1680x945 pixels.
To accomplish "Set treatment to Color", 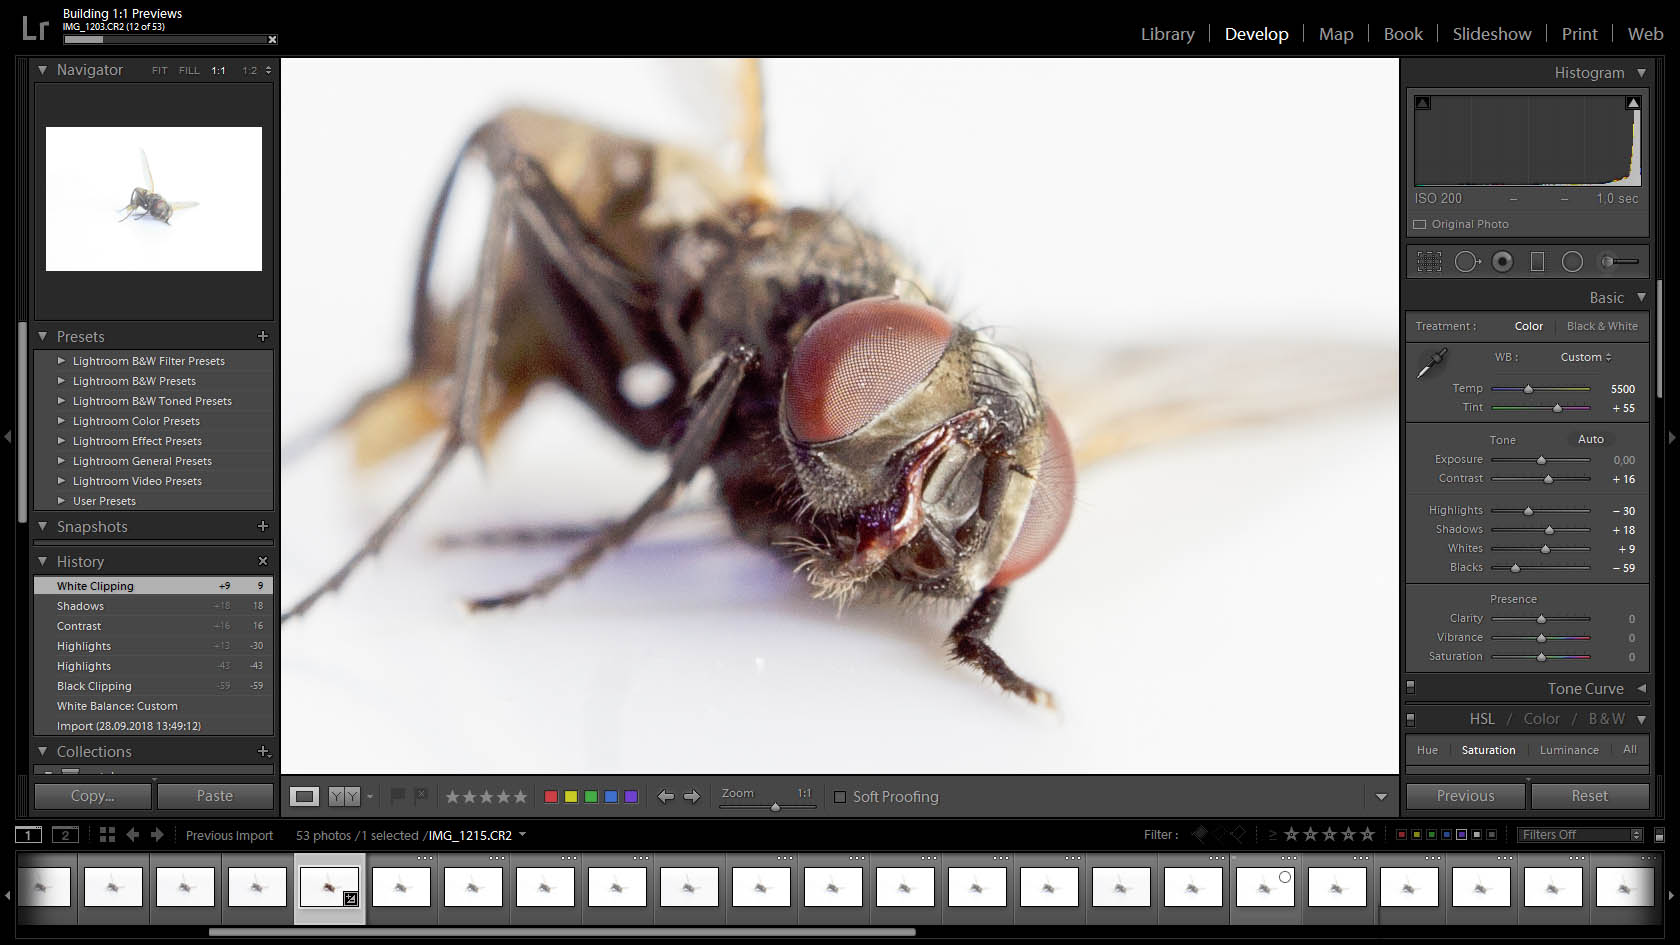I will pyautogui.click(x=1528, y=326).
